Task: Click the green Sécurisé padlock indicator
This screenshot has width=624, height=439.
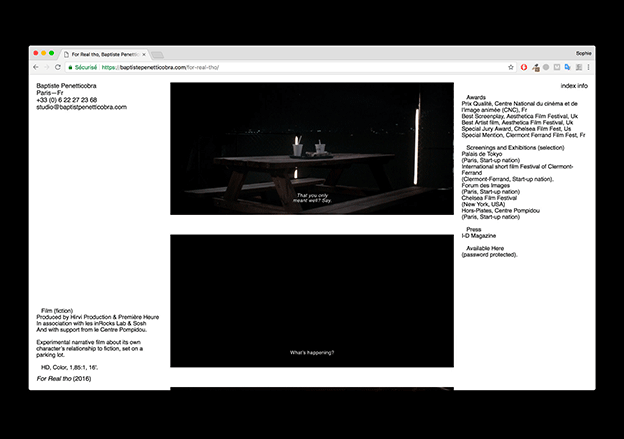Action: 84,67
